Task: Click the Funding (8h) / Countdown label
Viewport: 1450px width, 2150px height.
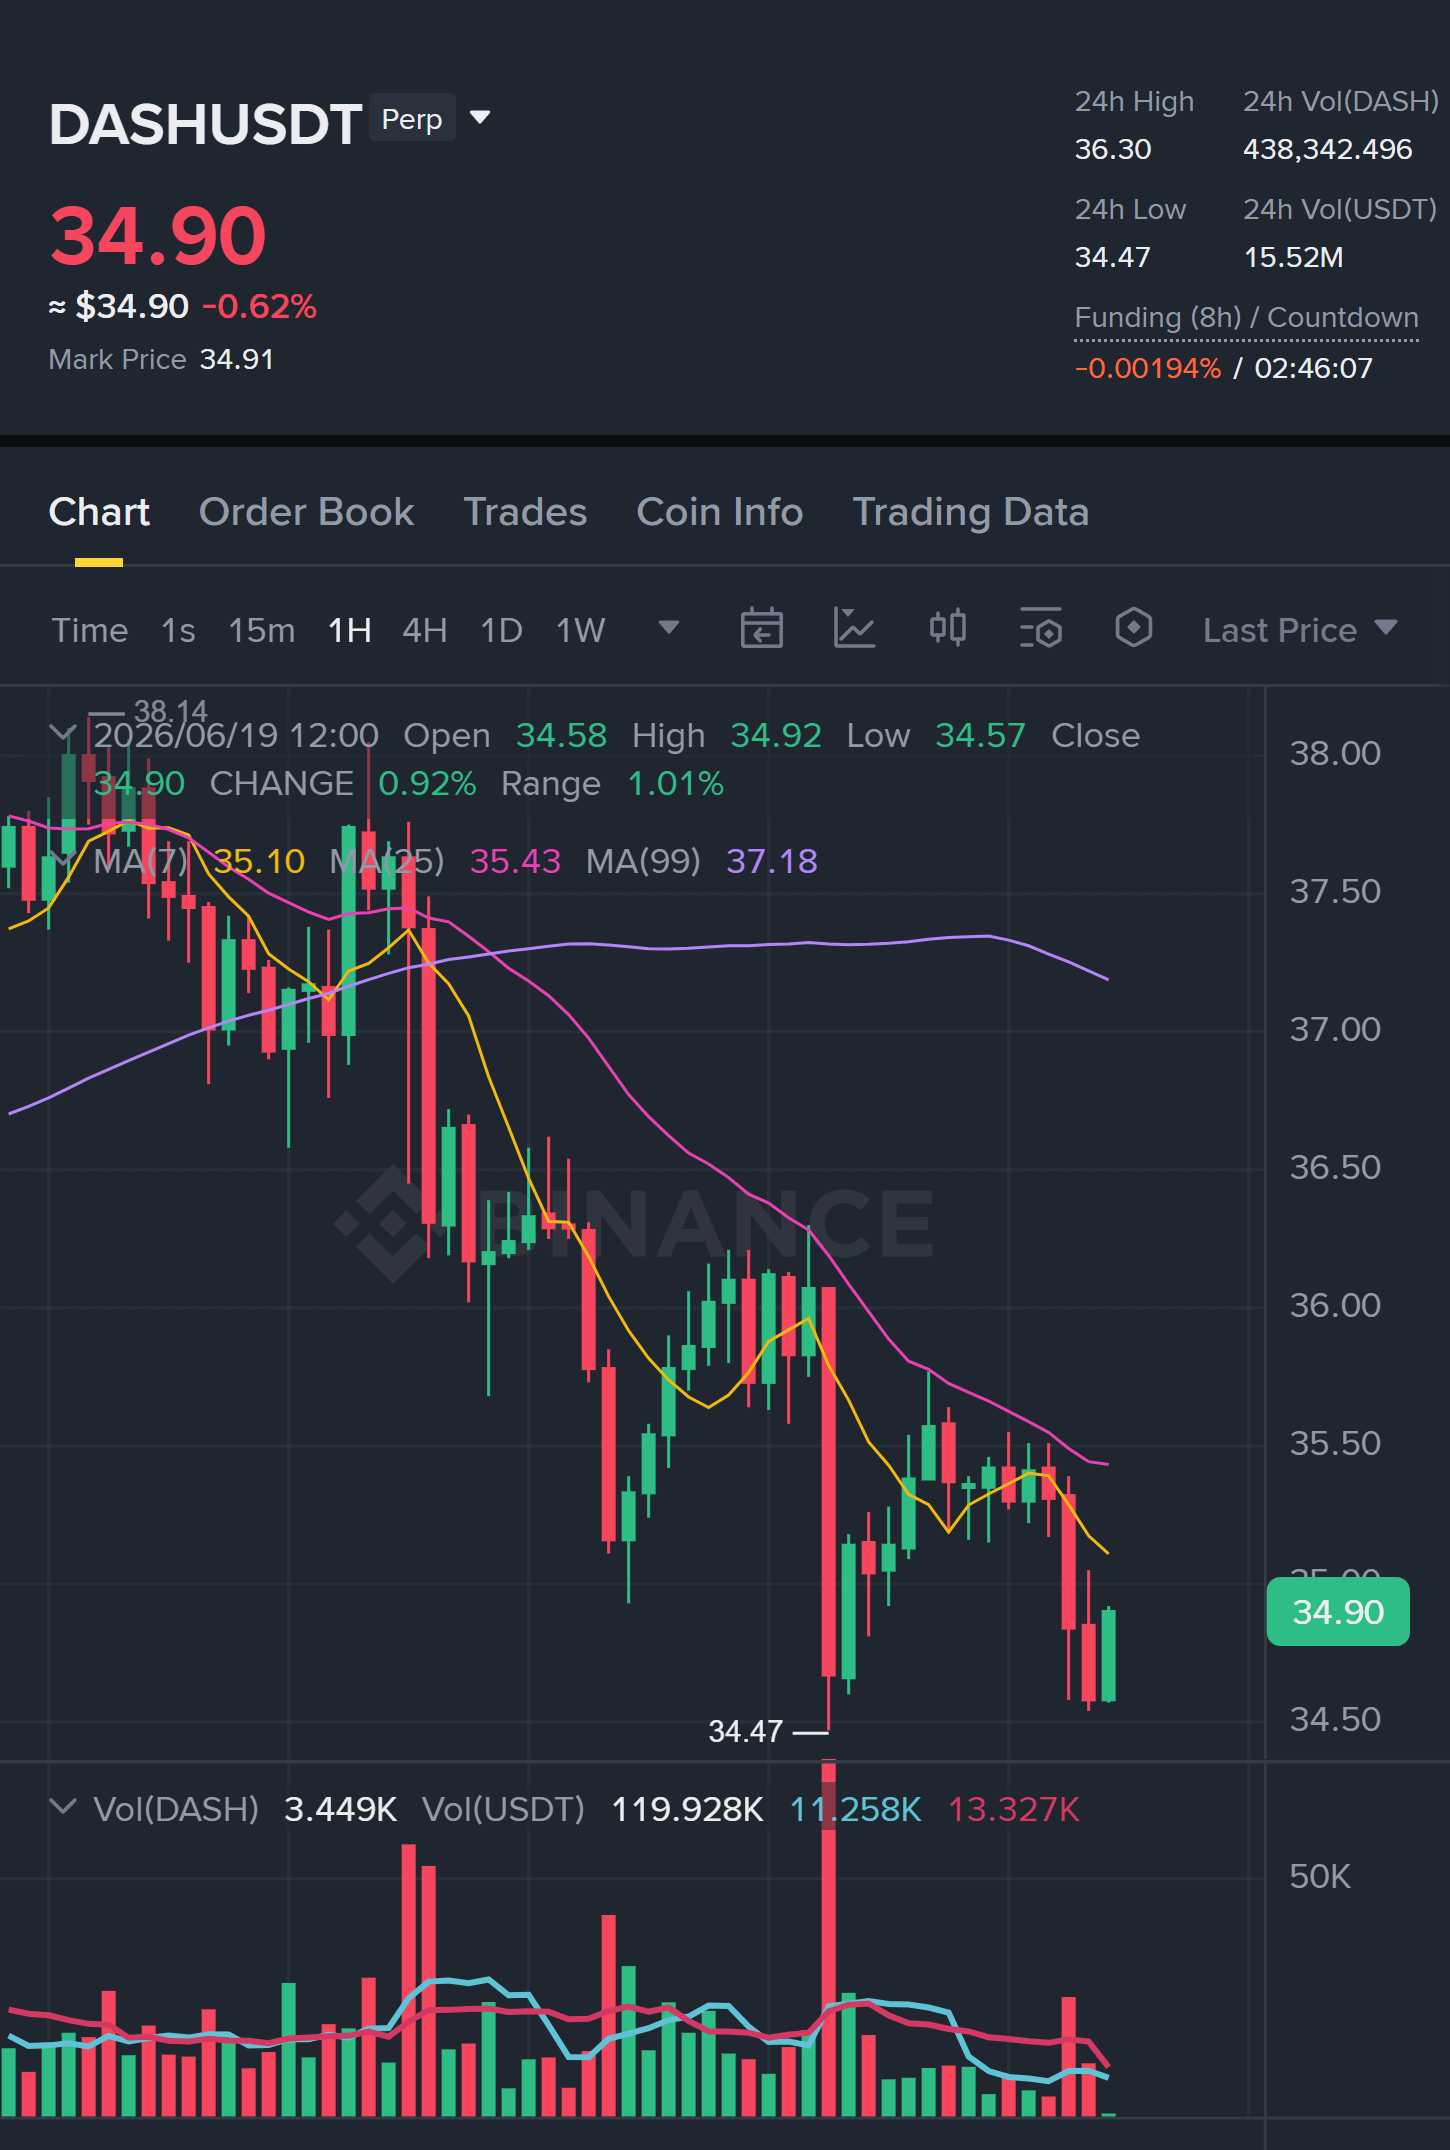Action: point(1247,318)
